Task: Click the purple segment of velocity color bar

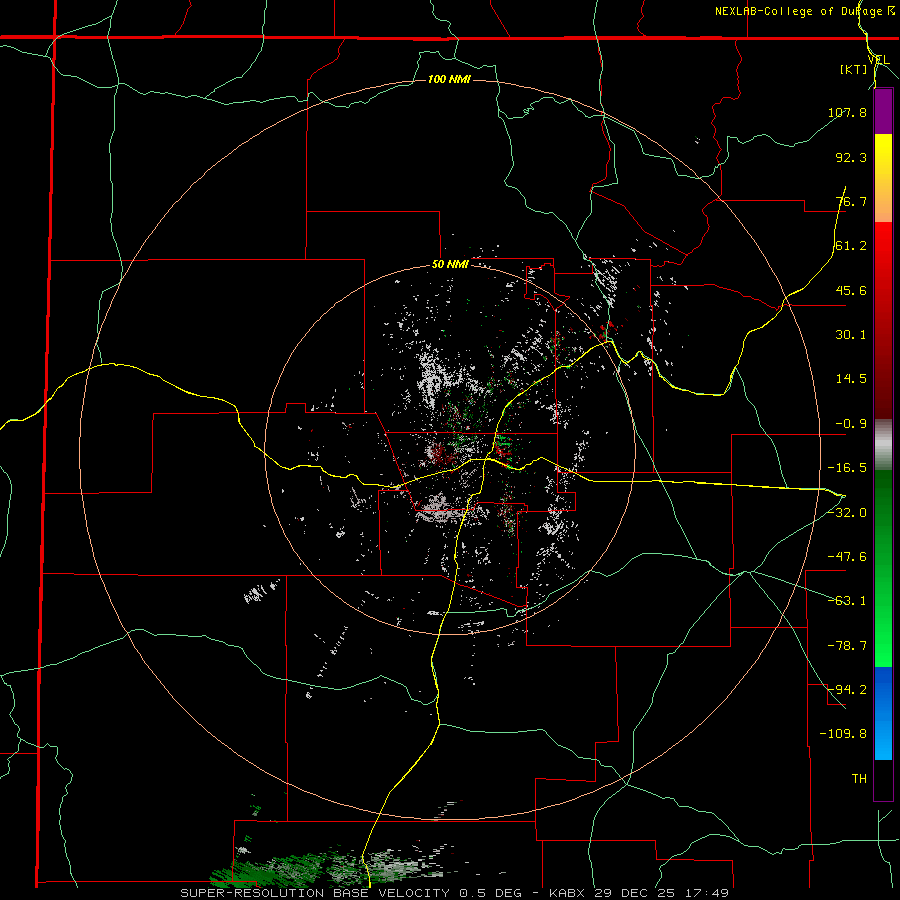Action: (x=883, y=112)
